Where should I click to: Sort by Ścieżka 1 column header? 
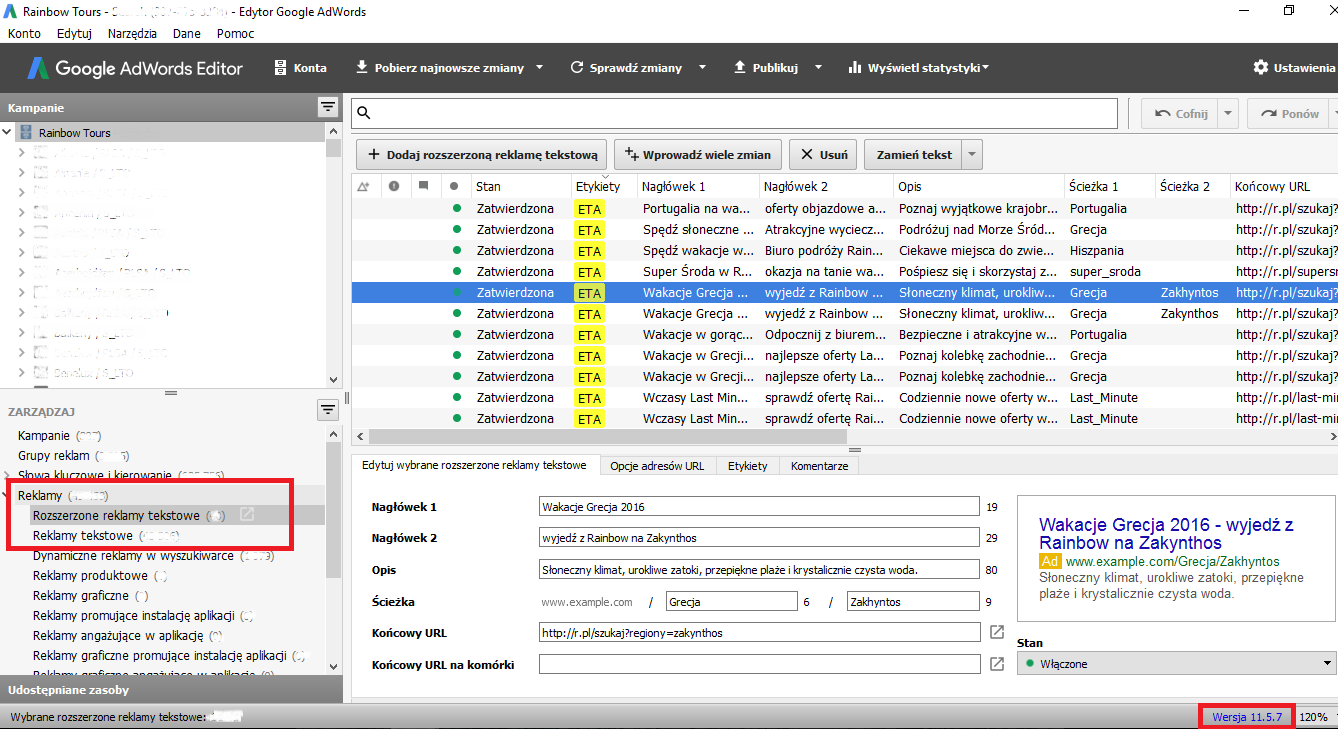point(1109,186)
